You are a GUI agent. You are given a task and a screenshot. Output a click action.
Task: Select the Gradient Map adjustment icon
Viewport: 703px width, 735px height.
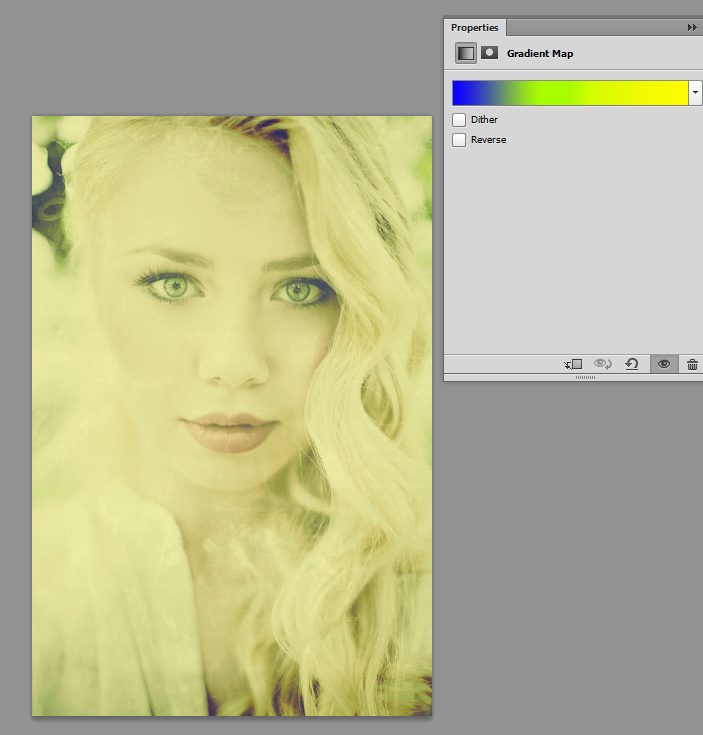coord(465,53)
